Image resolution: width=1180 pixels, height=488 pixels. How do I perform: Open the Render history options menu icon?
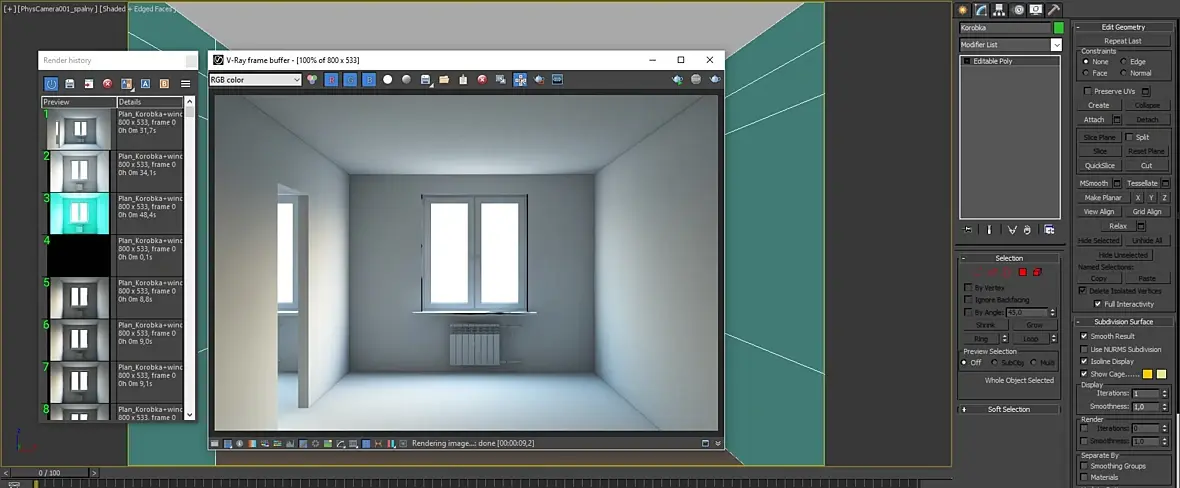186,84
